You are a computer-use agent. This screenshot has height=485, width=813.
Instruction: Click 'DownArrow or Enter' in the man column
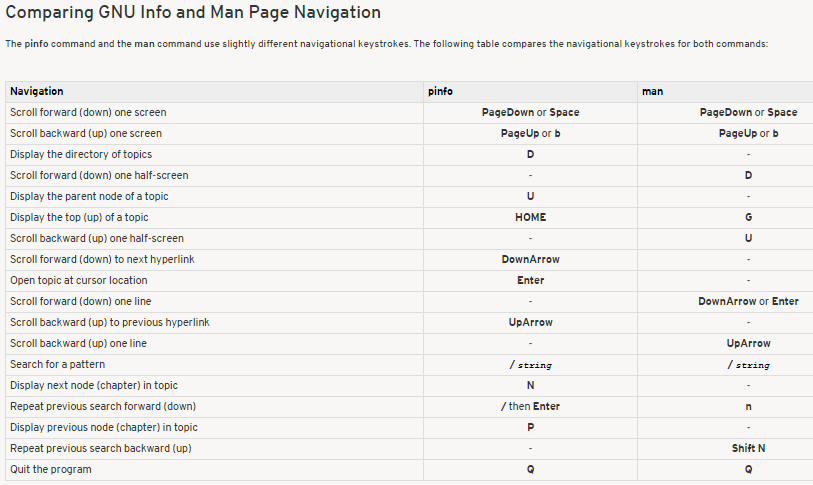(748, 301)
